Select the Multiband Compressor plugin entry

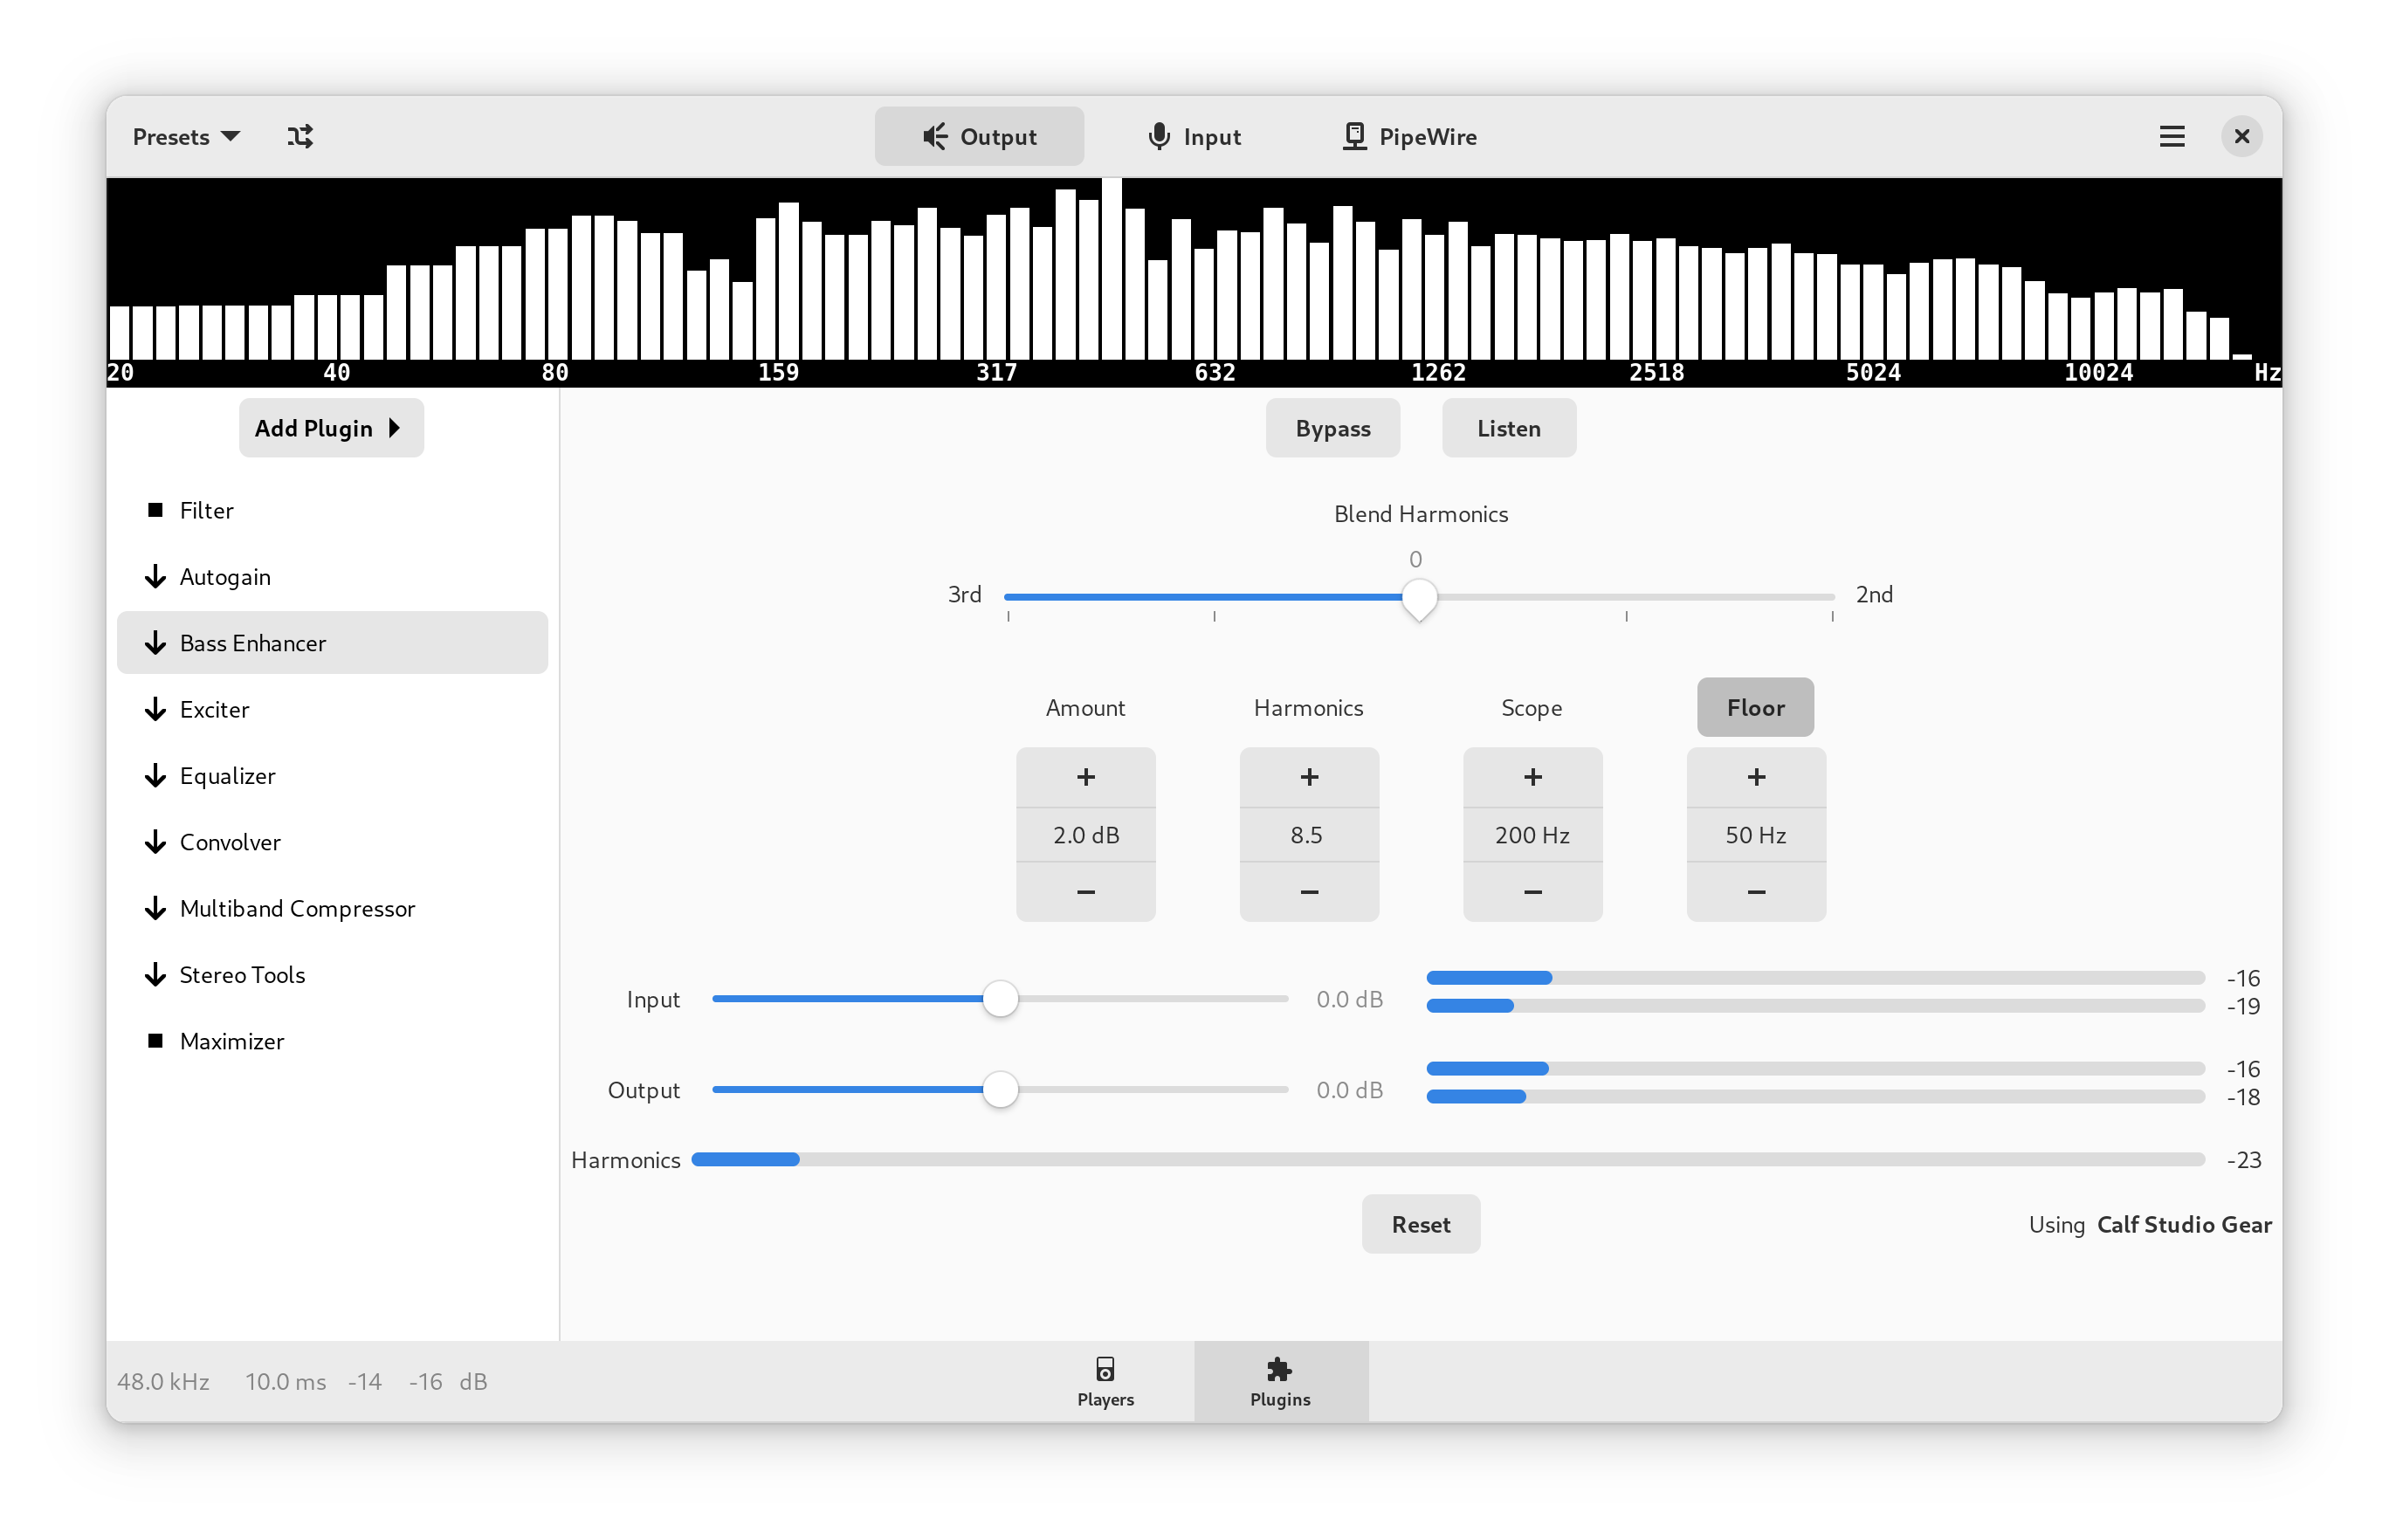point(297,908)
